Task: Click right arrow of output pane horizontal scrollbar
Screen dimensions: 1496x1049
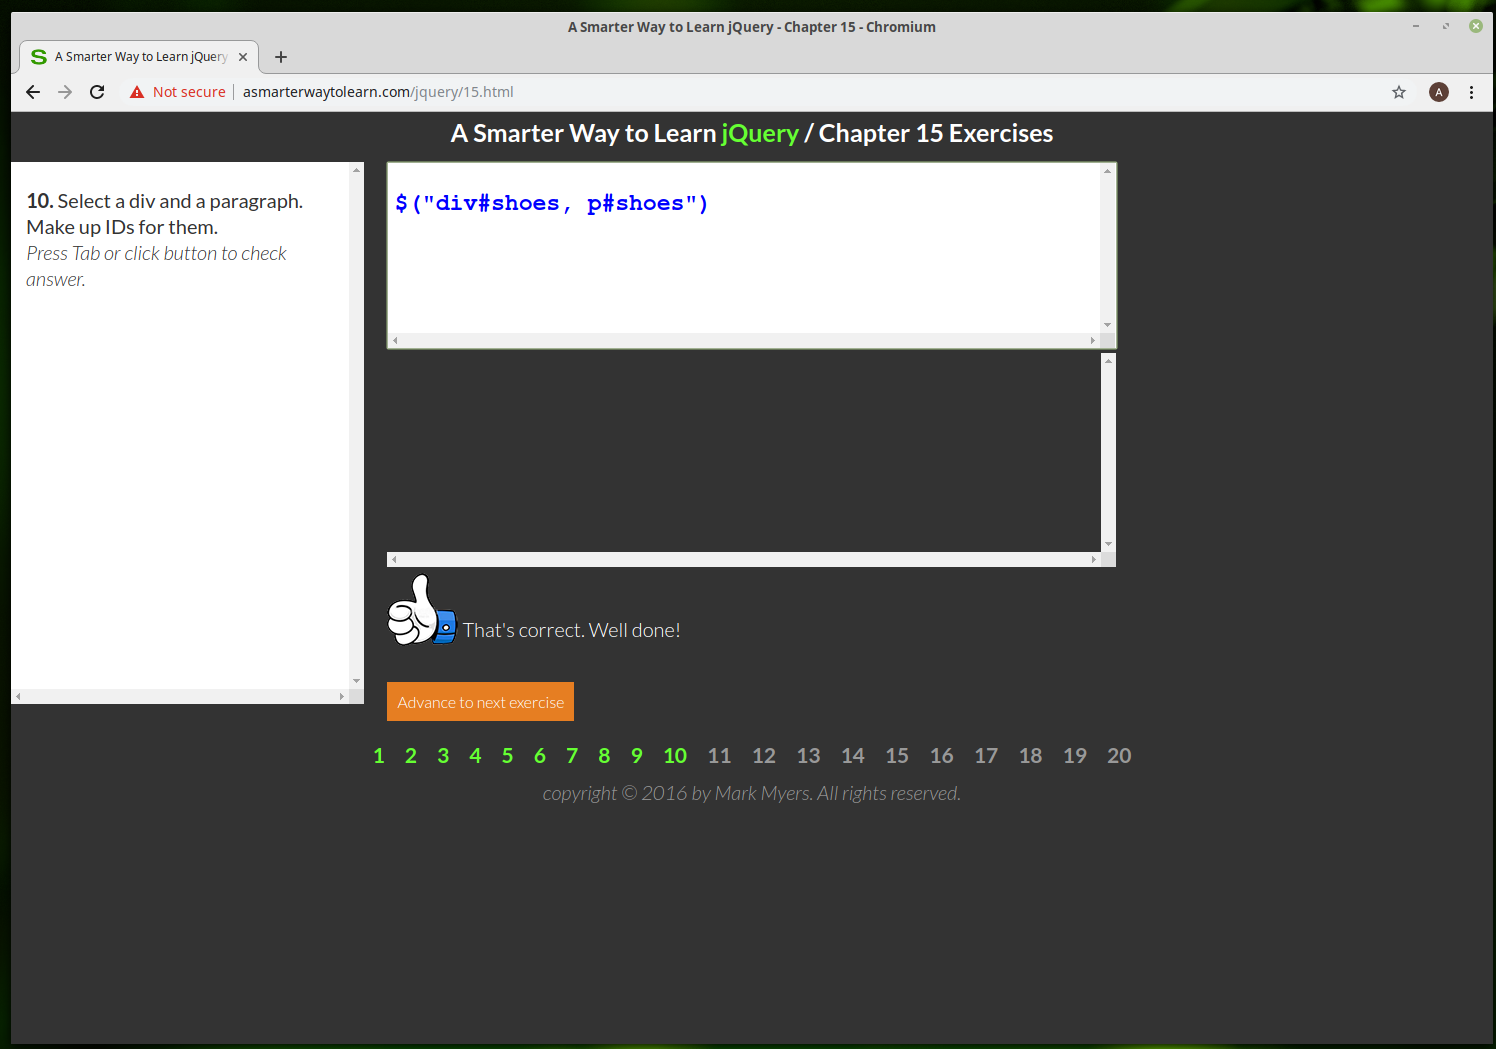Action: pos(1093,560)
